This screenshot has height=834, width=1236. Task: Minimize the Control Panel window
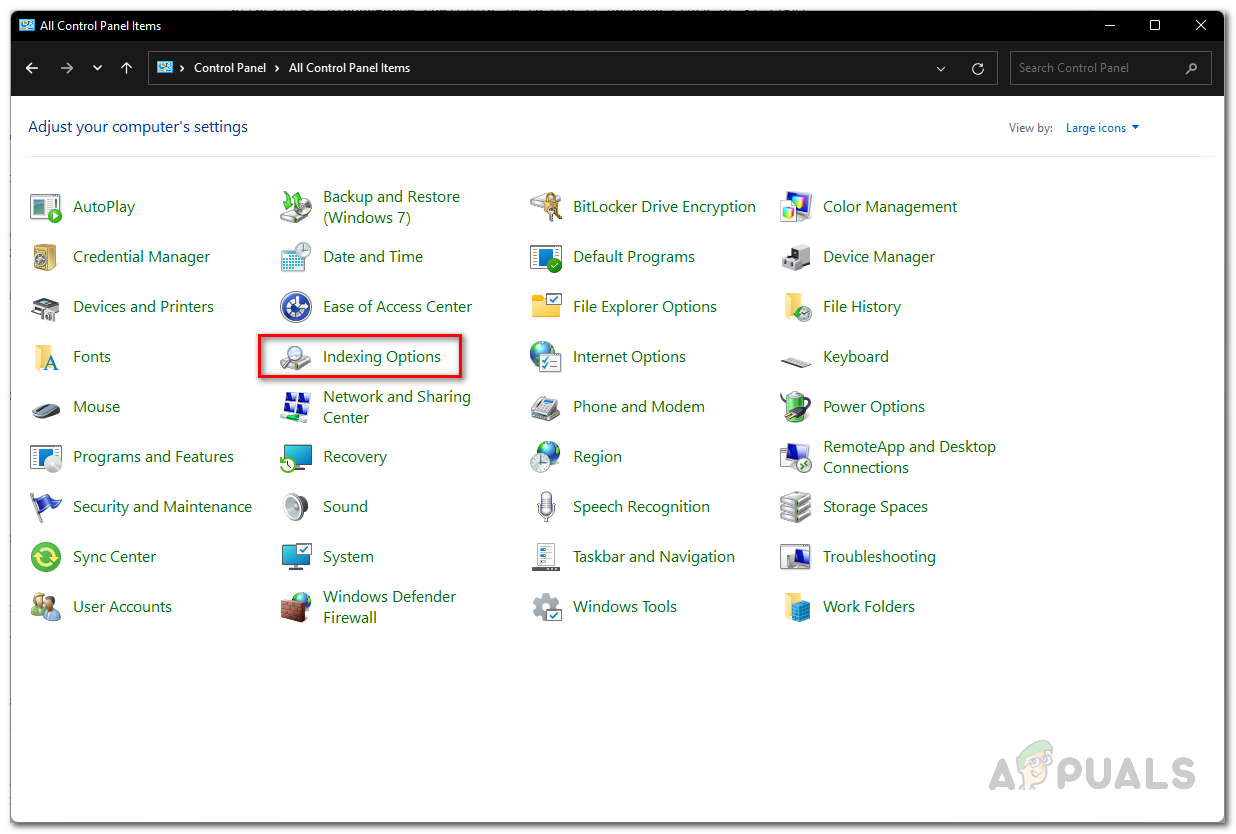pyautogui.click(x=1110, y=25)
